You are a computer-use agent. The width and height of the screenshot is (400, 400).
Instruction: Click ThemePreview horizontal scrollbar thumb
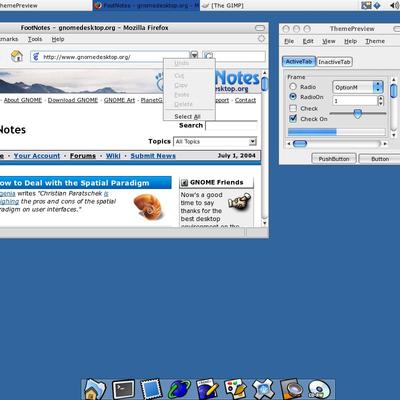click(x=300, y=144)
